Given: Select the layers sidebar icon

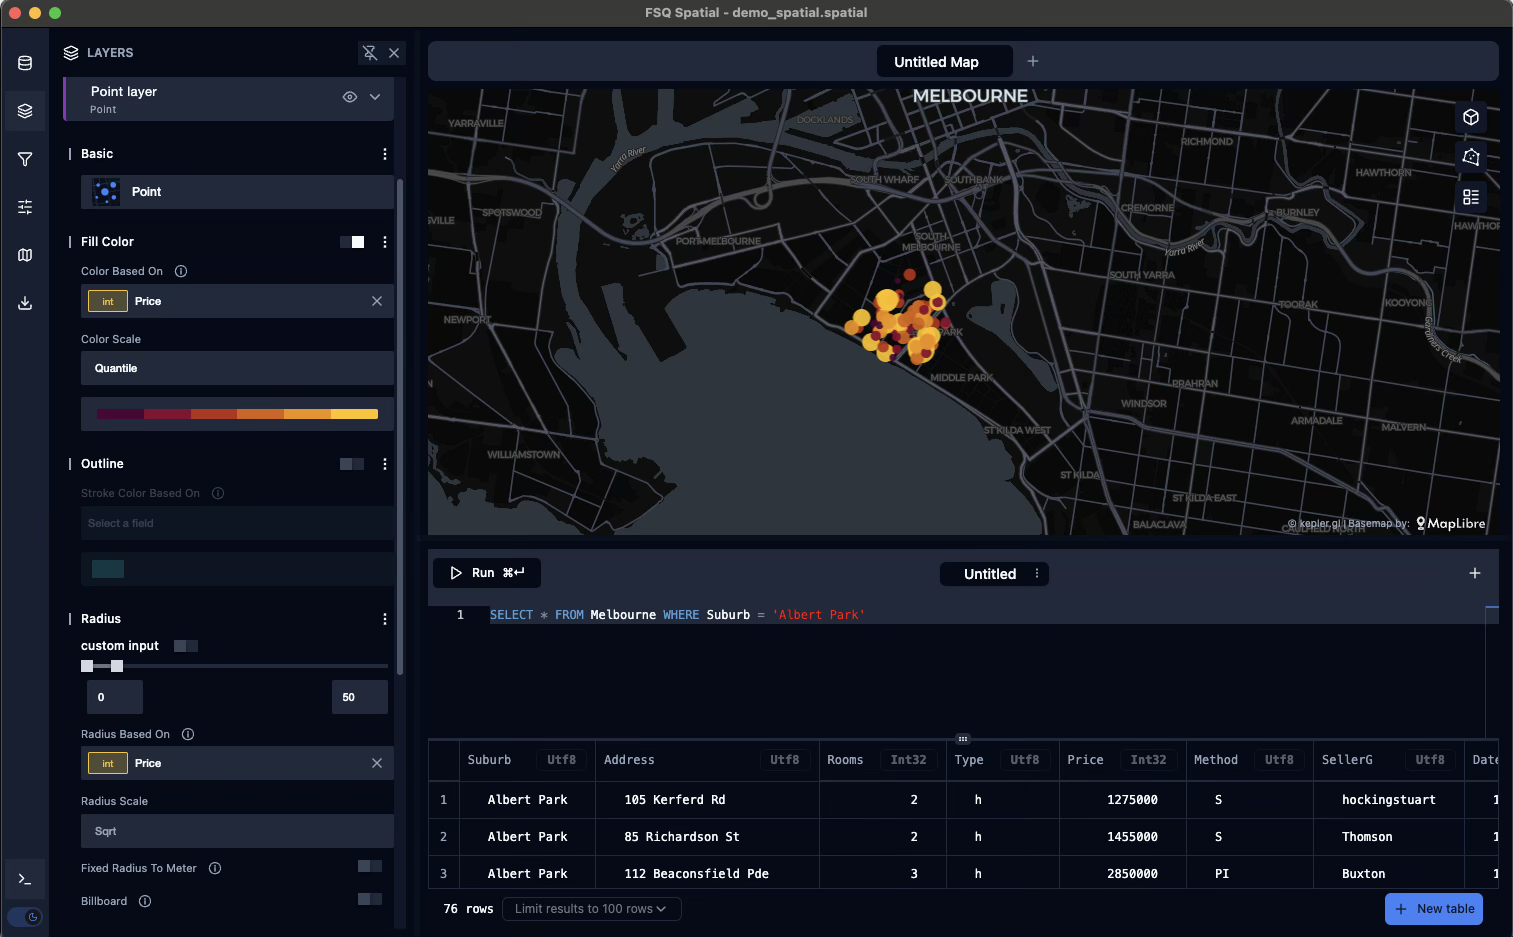Looking at the screenshot, I should 25,111.
